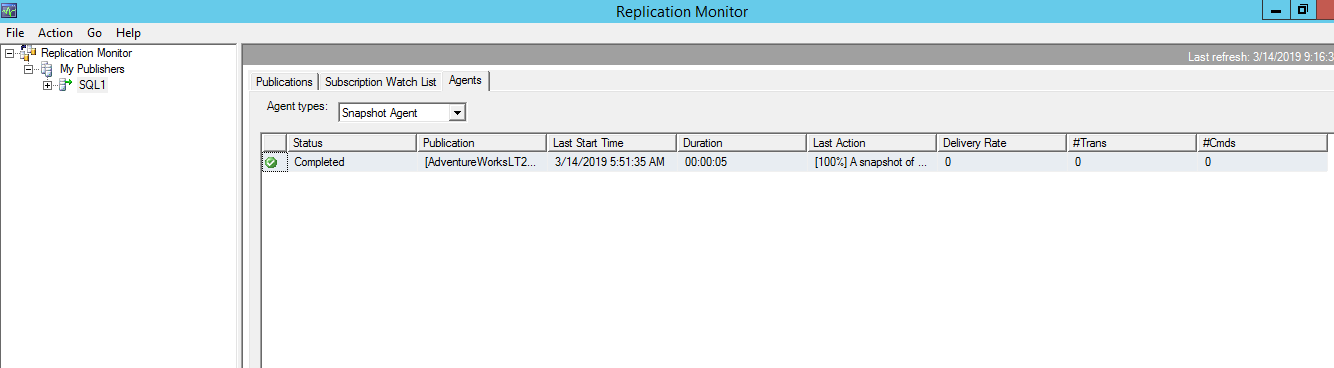1334x368 pixels.
Task: Select the Replication Monitor root node icon
Action: coord(29,53)
